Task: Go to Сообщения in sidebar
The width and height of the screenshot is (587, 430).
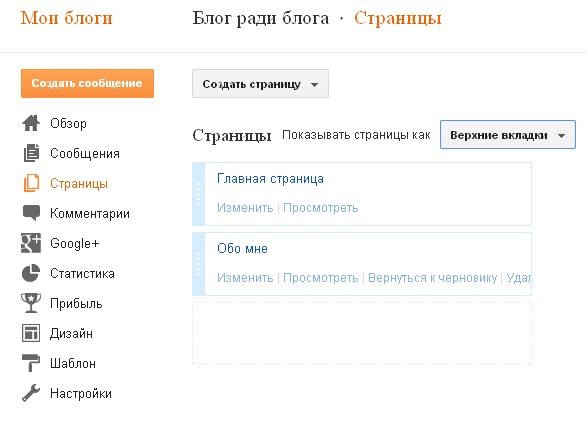Action: coord(85,153)
